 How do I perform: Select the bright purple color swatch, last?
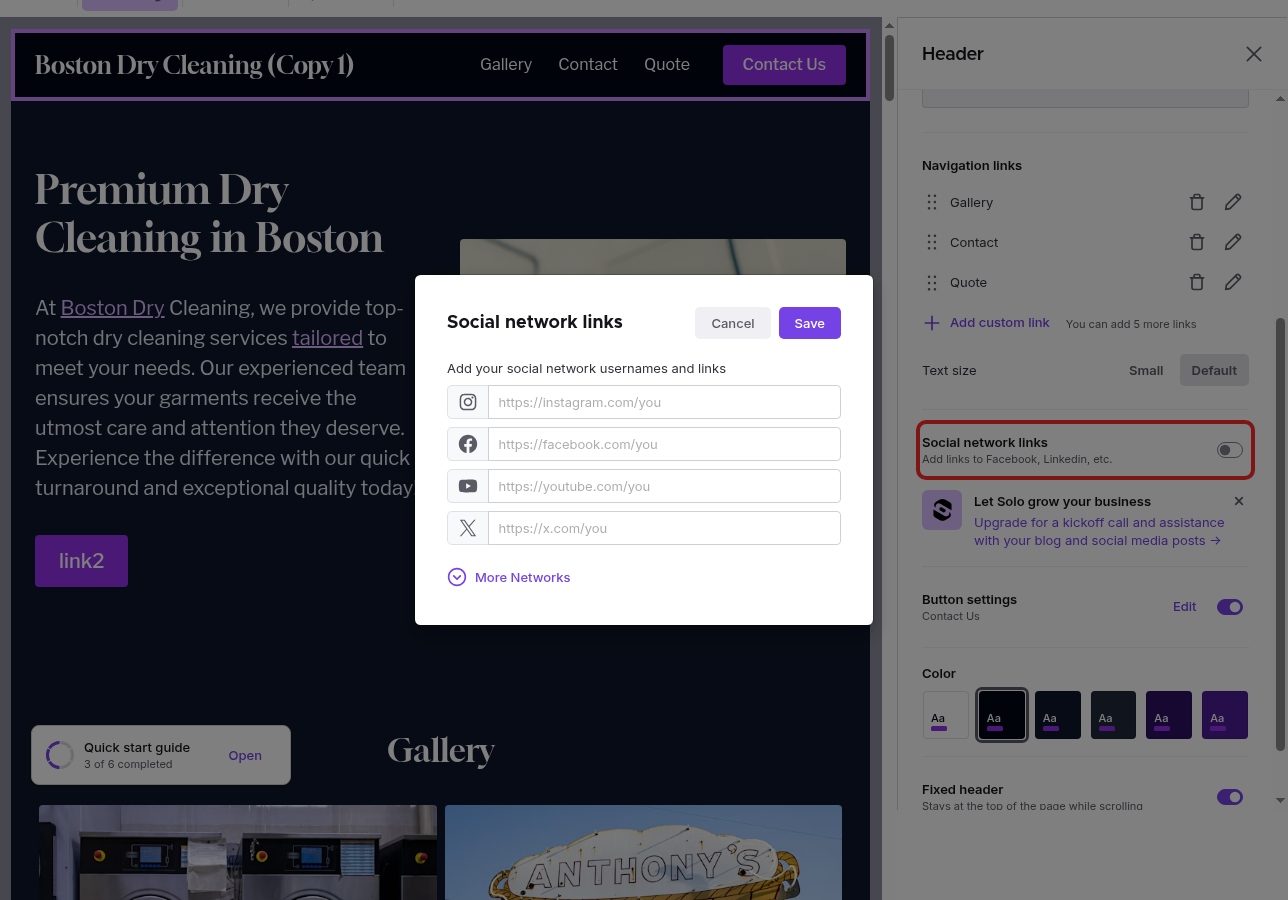point(1225,715)
